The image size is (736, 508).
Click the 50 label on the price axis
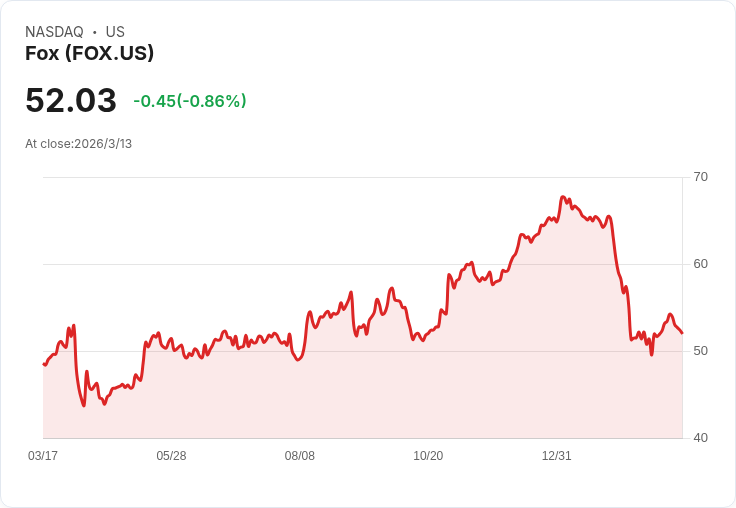click(x=700, y=351)
